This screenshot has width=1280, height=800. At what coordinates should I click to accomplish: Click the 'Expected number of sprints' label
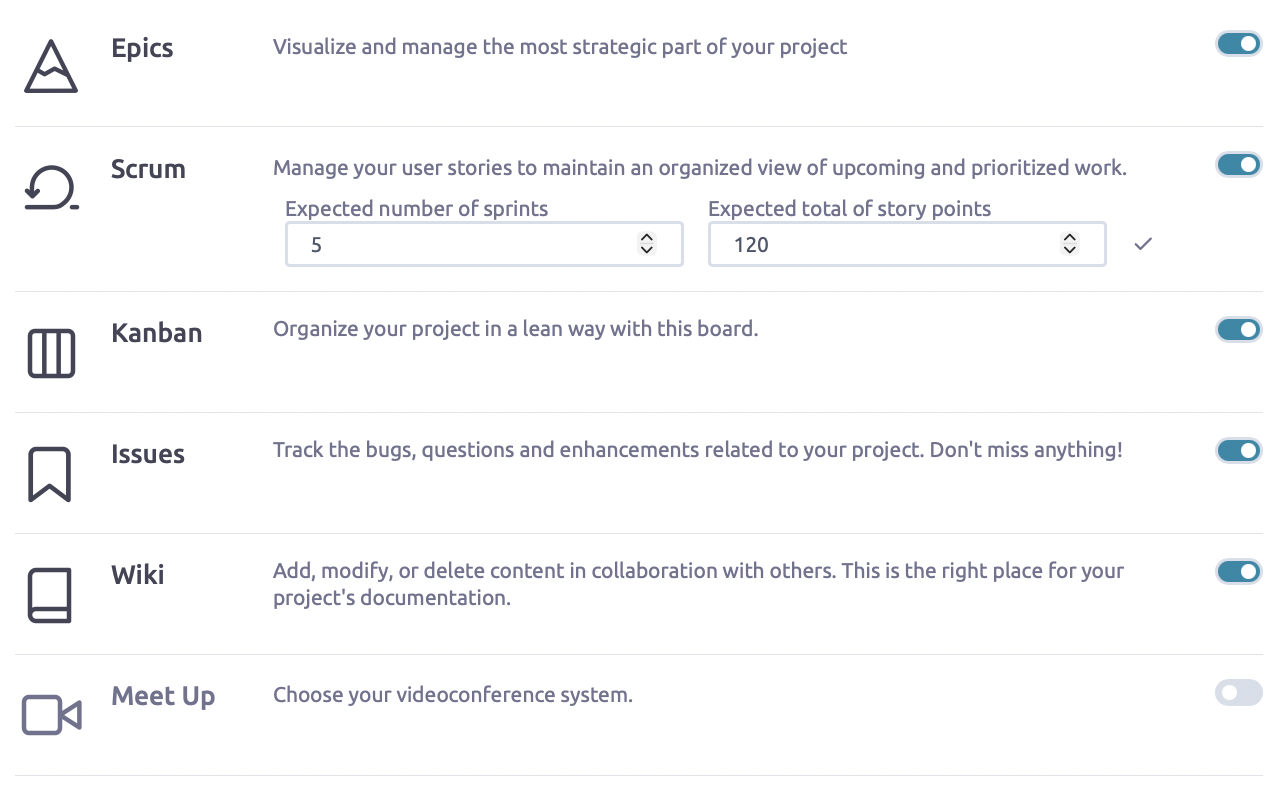pos(417,209)
